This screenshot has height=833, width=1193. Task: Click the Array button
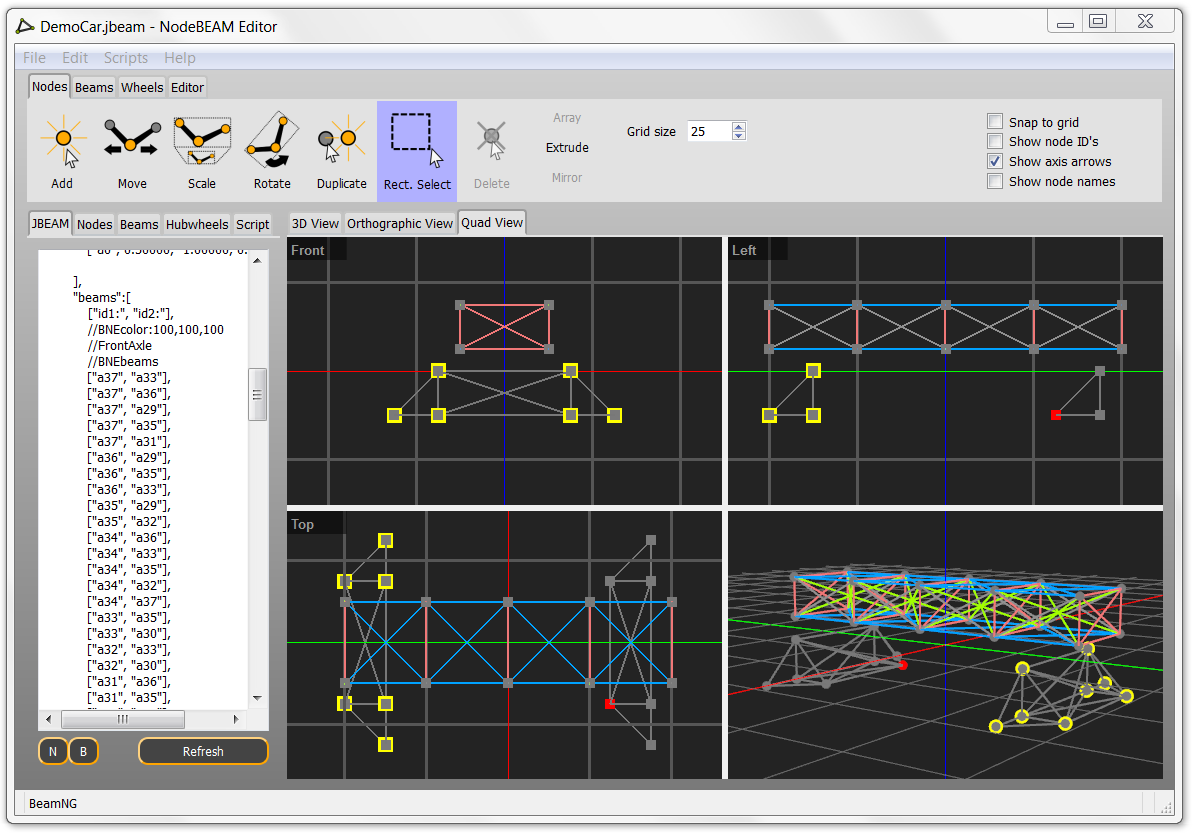point(567,118)
